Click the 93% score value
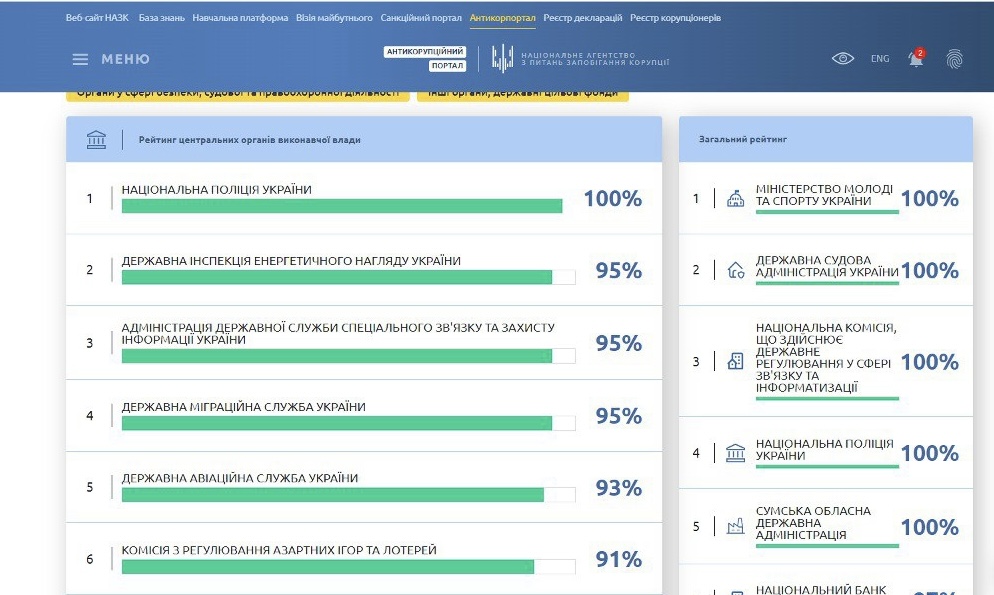The image size is (994, 595). point(619,488)
